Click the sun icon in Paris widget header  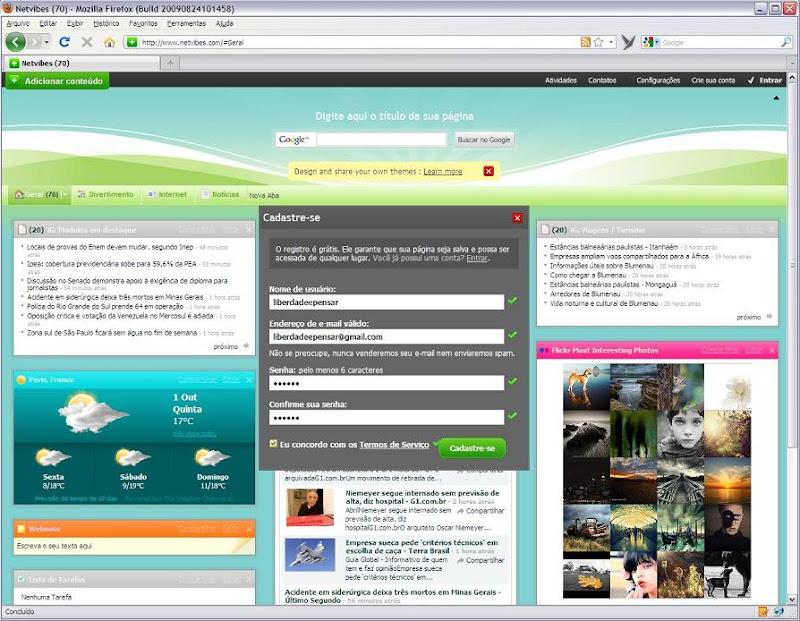pyautogui.click(x=21, y=380)
